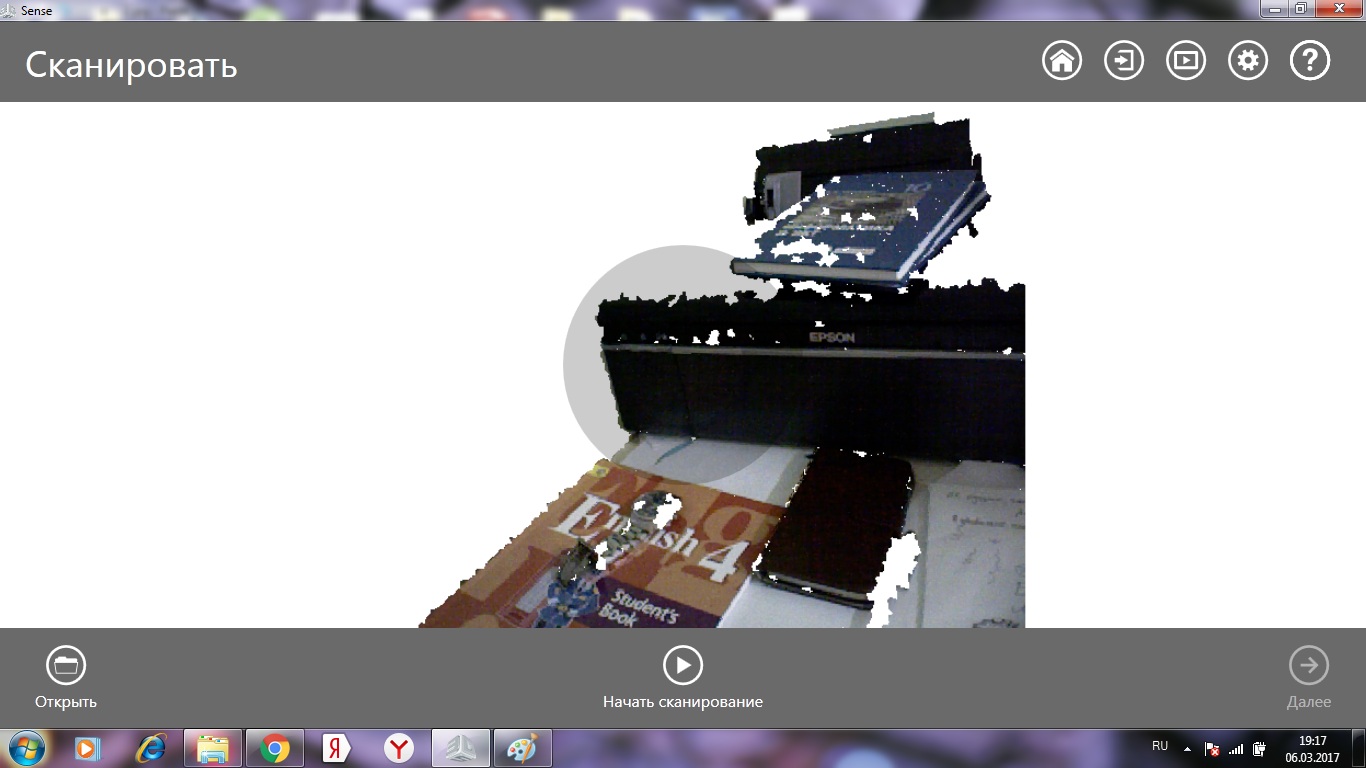Click the RU language indicator
Viewport: 1366px width, 768px height.
[x=1160, y=746]
